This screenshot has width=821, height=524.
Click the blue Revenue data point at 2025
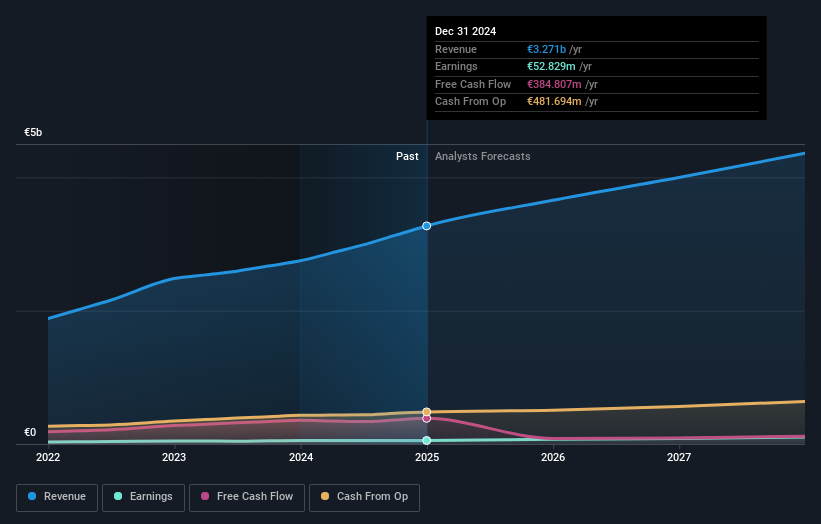(x=427, y=226)
